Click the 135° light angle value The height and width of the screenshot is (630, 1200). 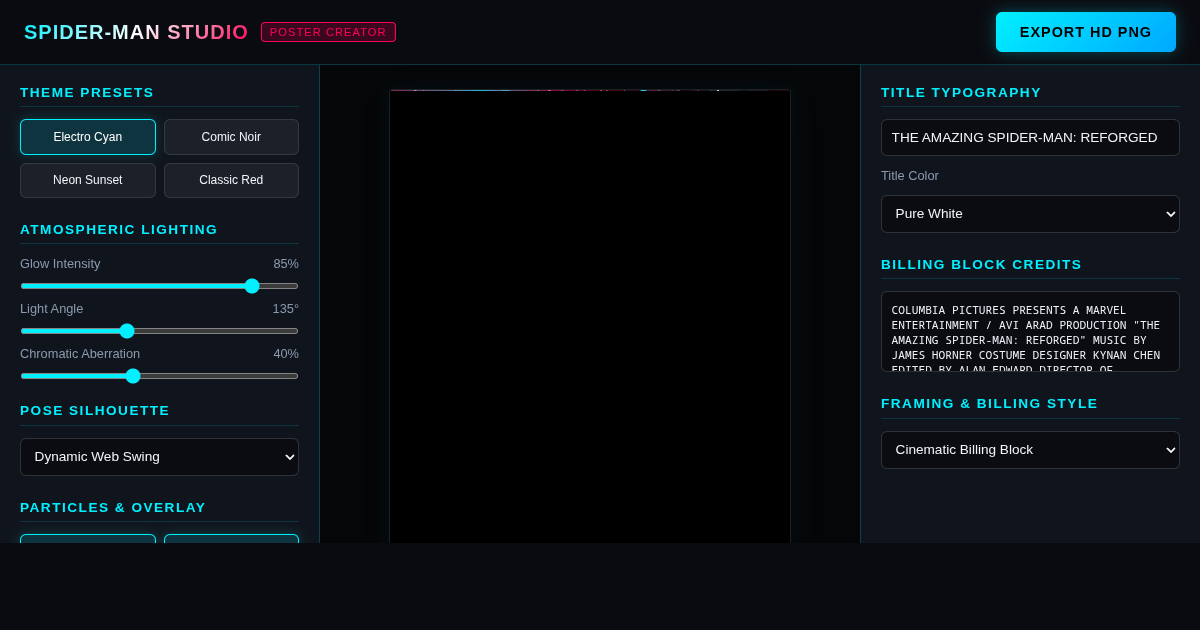click(x=286, y=309)
